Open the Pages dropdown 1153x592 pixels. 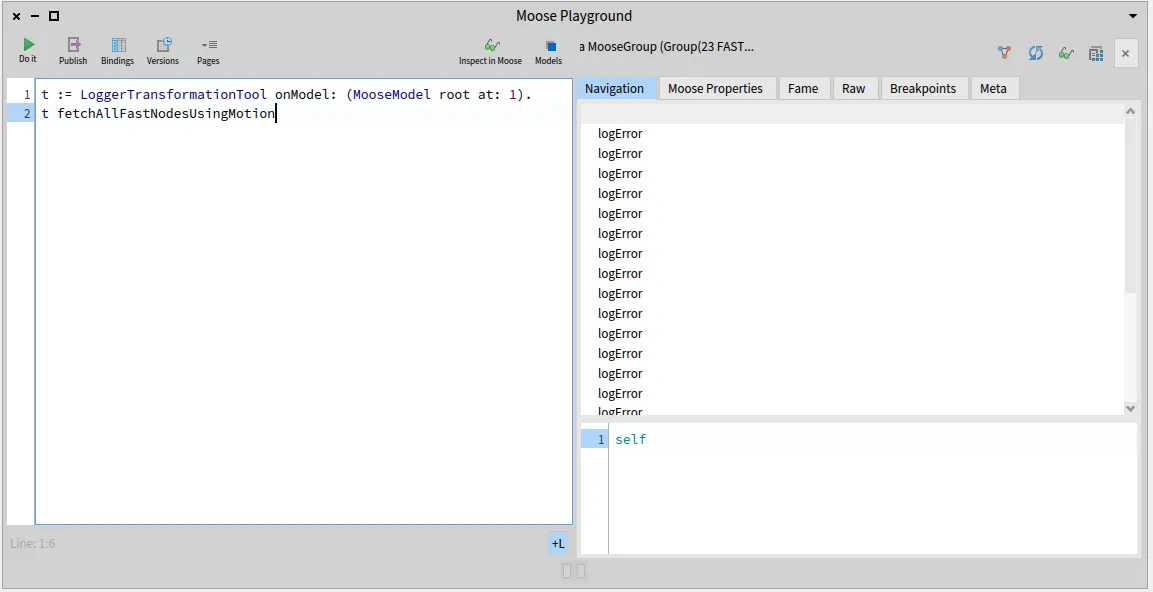[208, 51]
